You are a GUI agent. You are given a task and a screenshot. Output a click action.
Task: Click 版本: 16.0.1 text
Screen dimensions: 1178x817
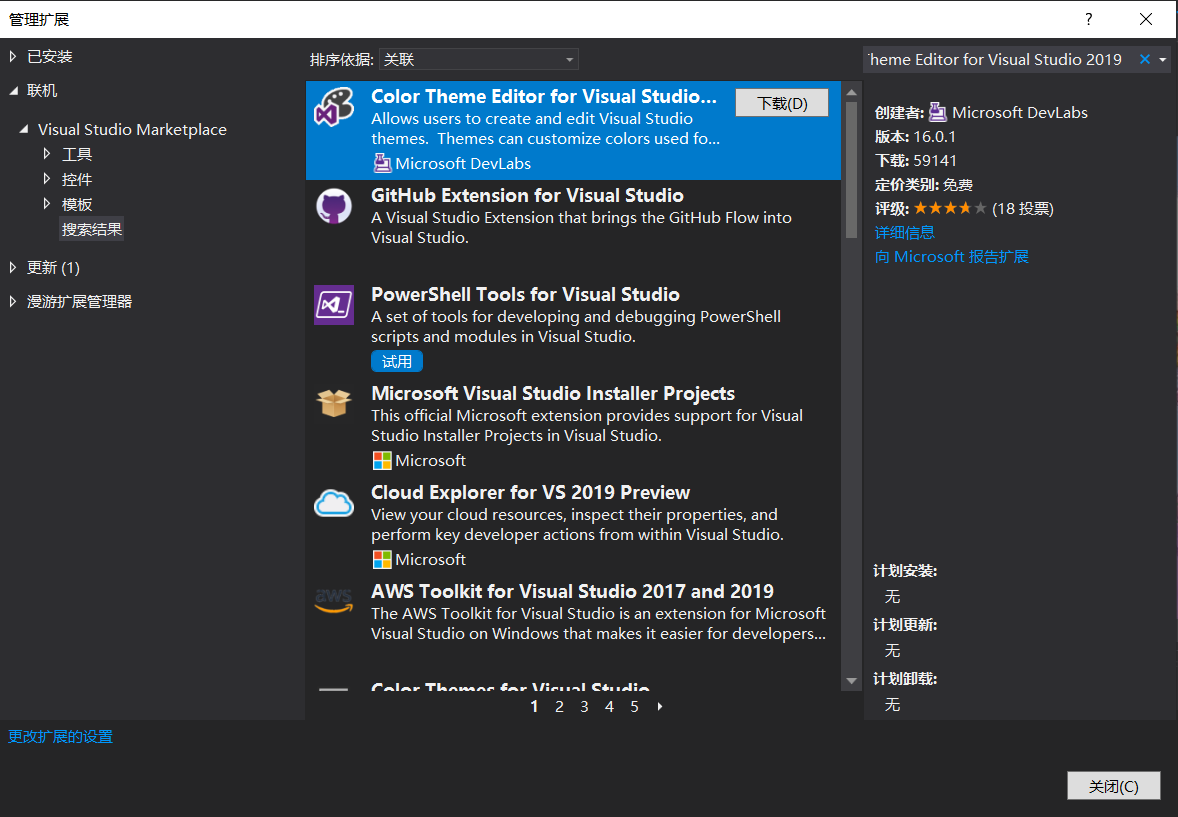click(915, 137)
